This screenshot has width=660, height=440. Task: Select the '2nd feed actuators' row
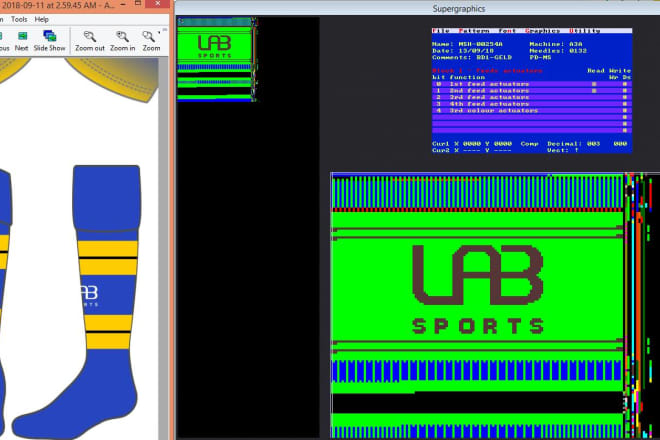(532, 91)
